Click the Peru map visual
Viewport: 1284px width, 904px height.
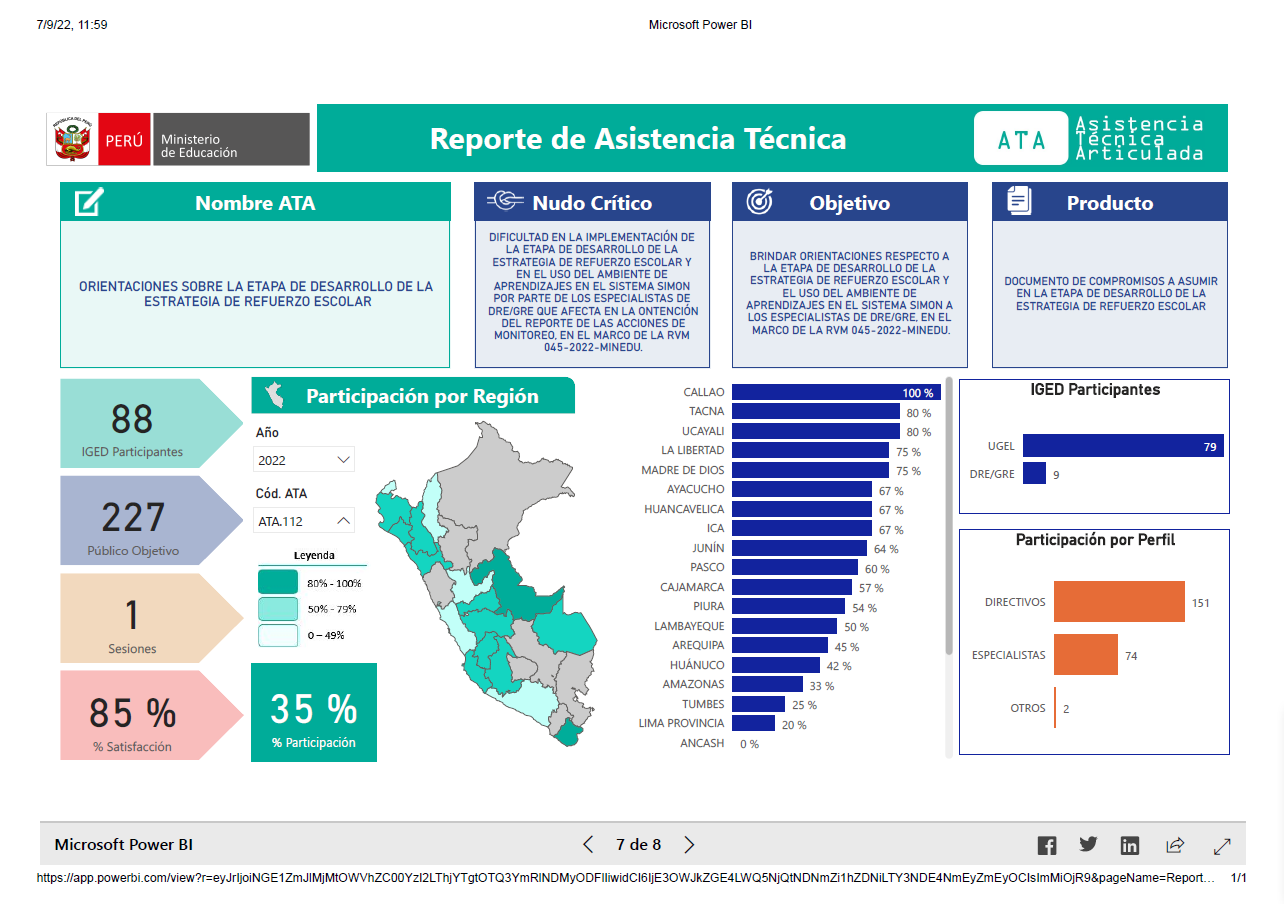tap(488, 582)
